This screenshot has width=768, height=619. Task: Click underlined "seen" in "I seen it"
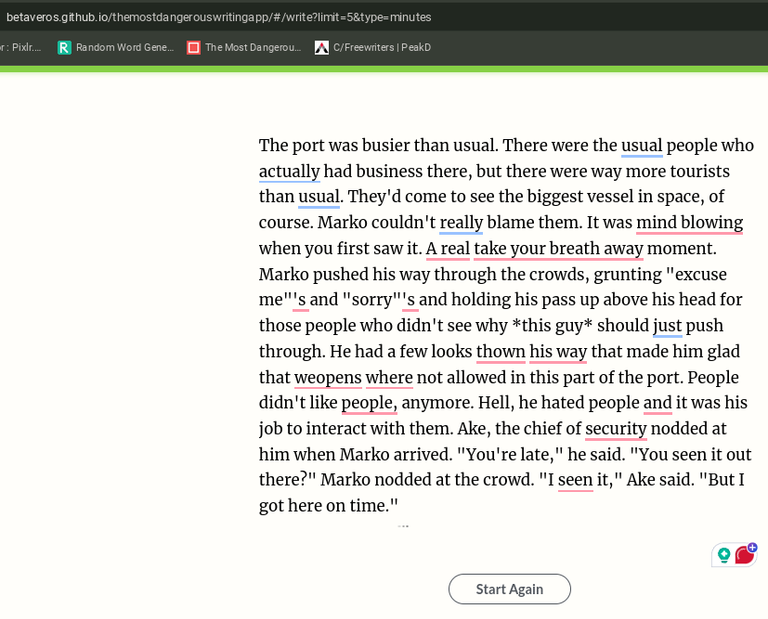pos(575,480)
